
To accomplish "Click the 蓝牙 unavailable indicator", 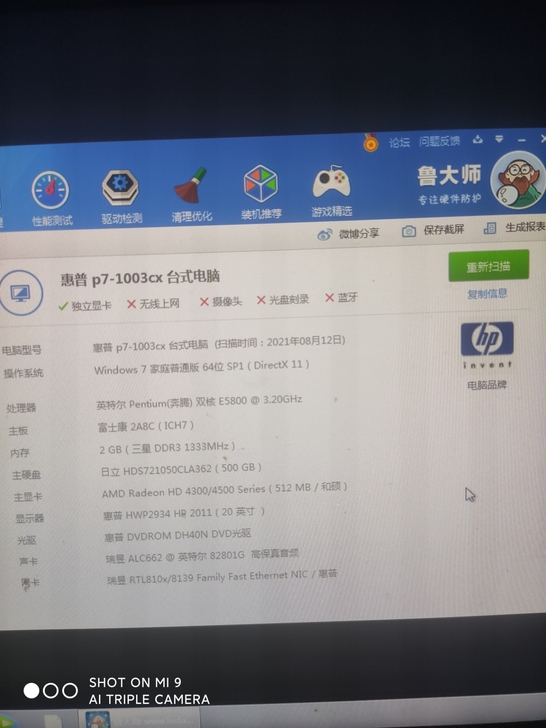I will (341, 298).
